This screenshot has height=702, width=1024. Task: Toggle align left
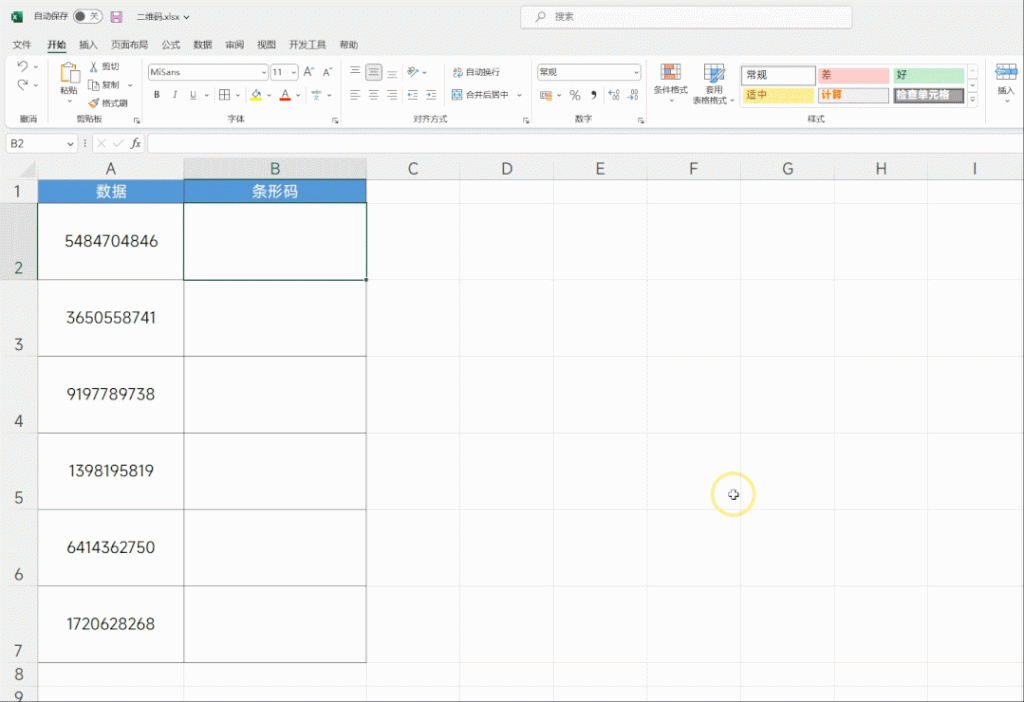pyautogui.click(x=355, y=95)
